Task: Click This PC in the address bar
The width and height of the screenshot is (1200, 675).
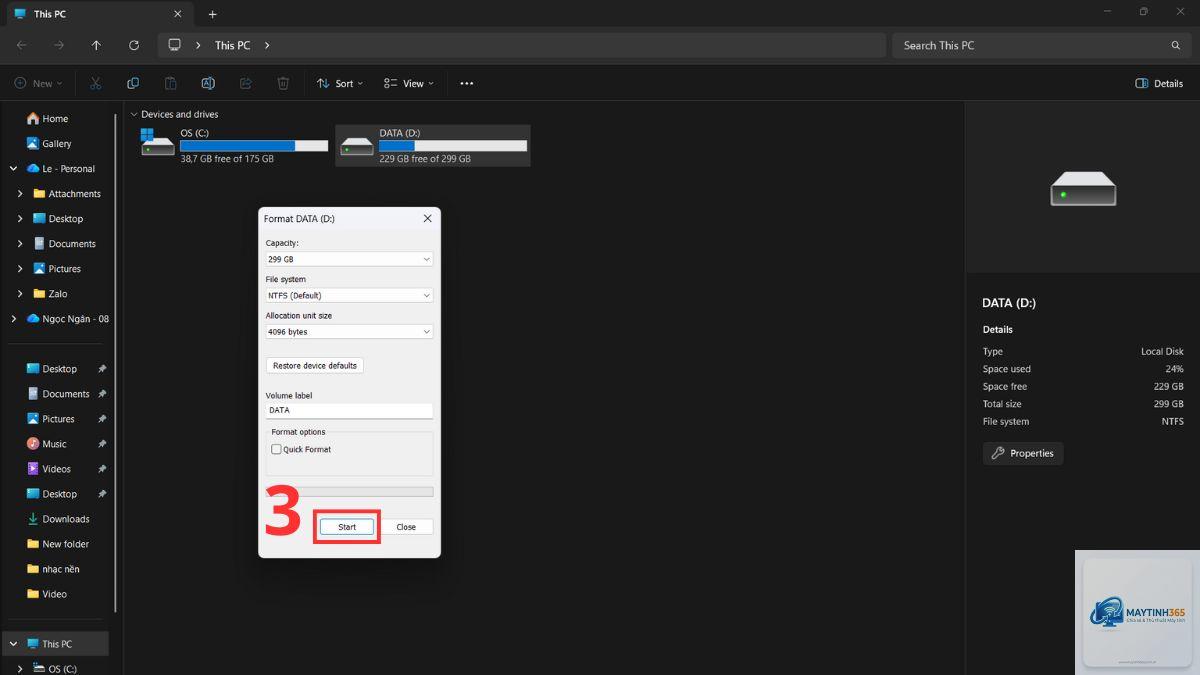Action: [x=232, y=45]
